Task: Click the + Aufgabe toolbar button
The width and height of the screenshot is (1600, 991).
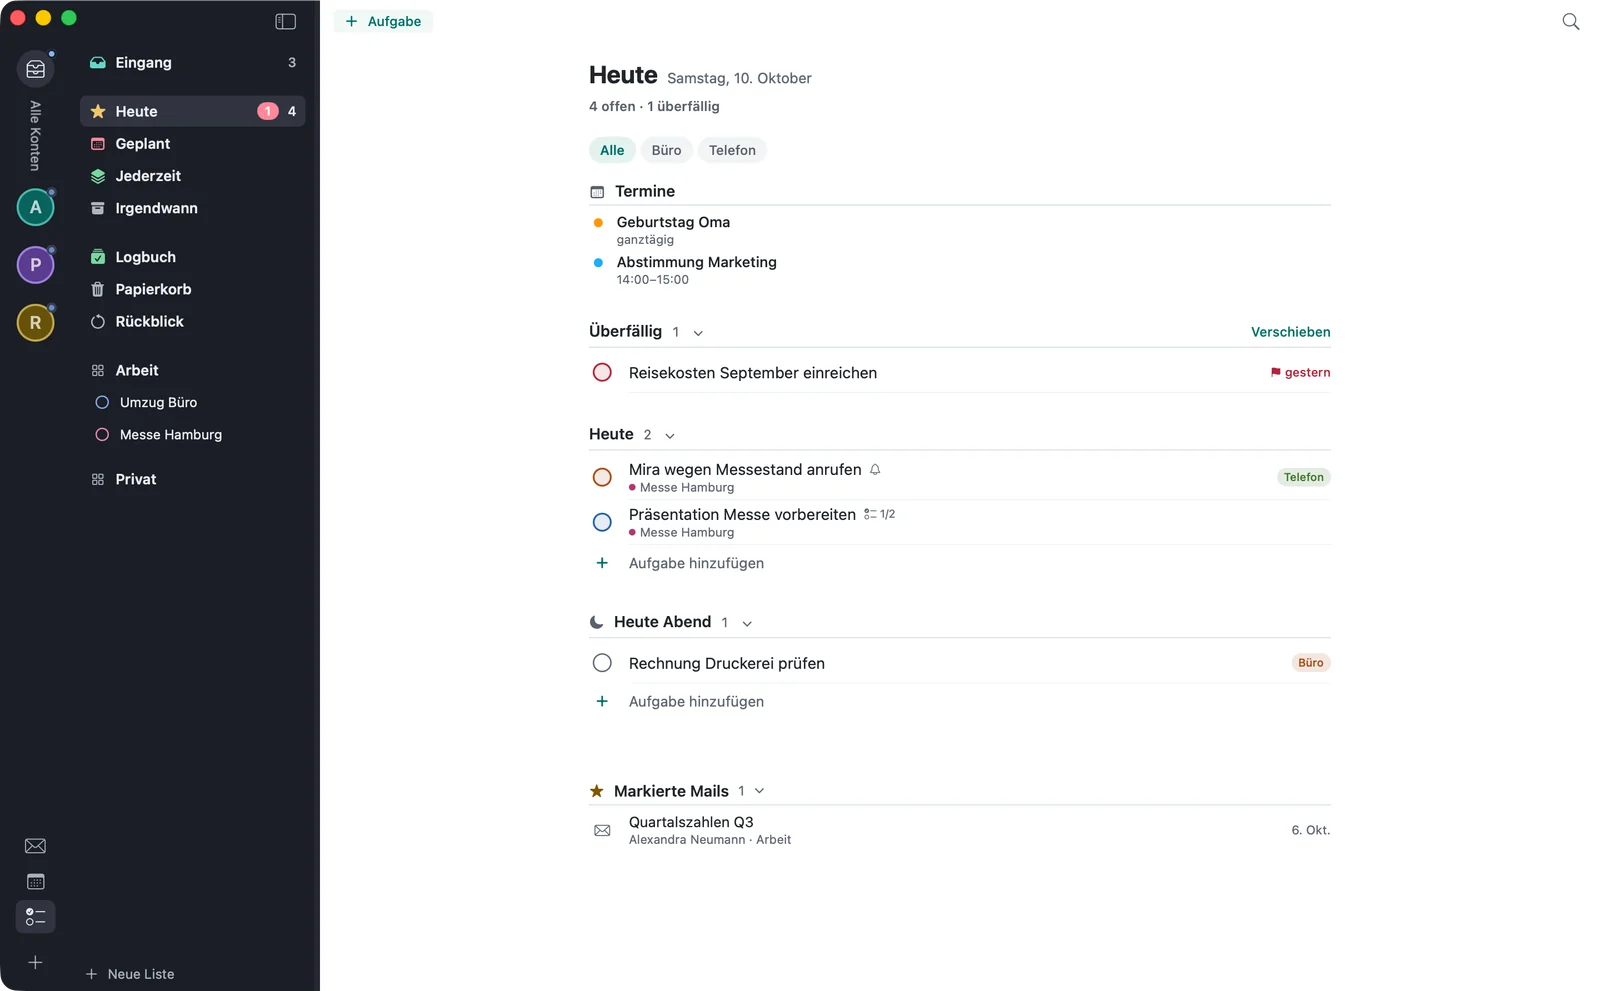Action: [x=383, y=21]
